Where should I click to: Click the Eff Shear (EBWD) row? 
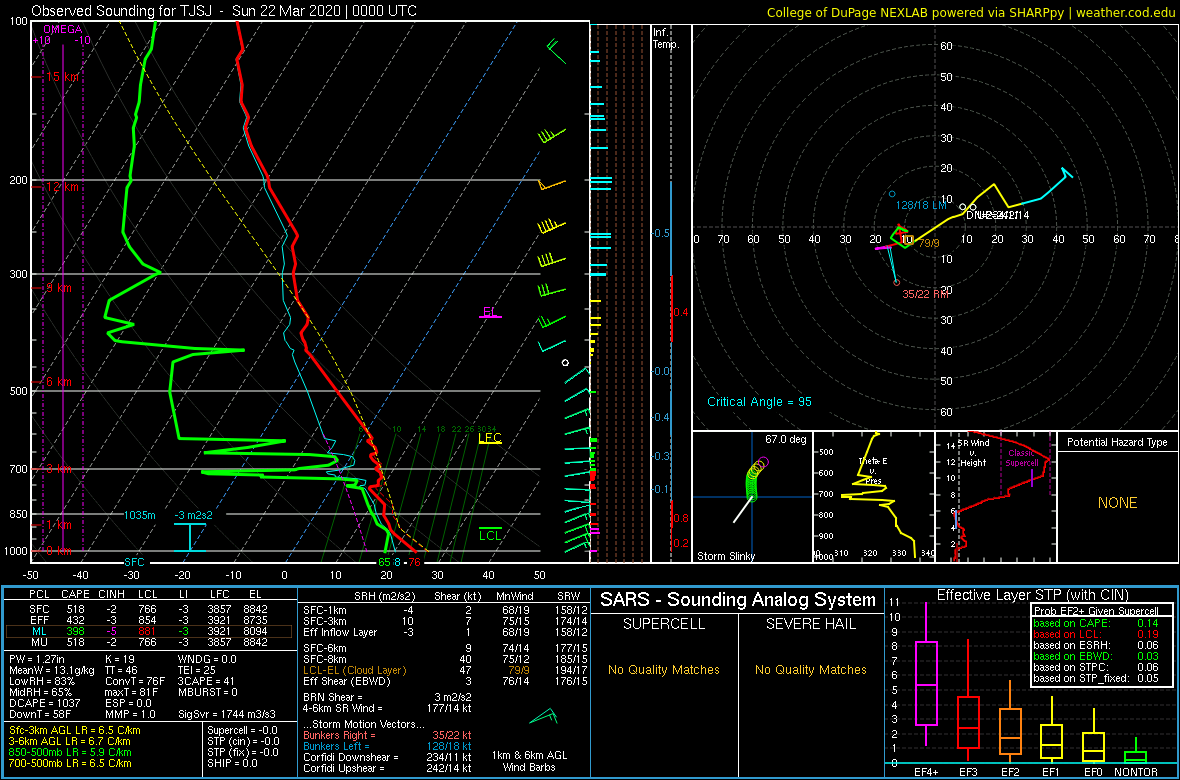[444, 680]
